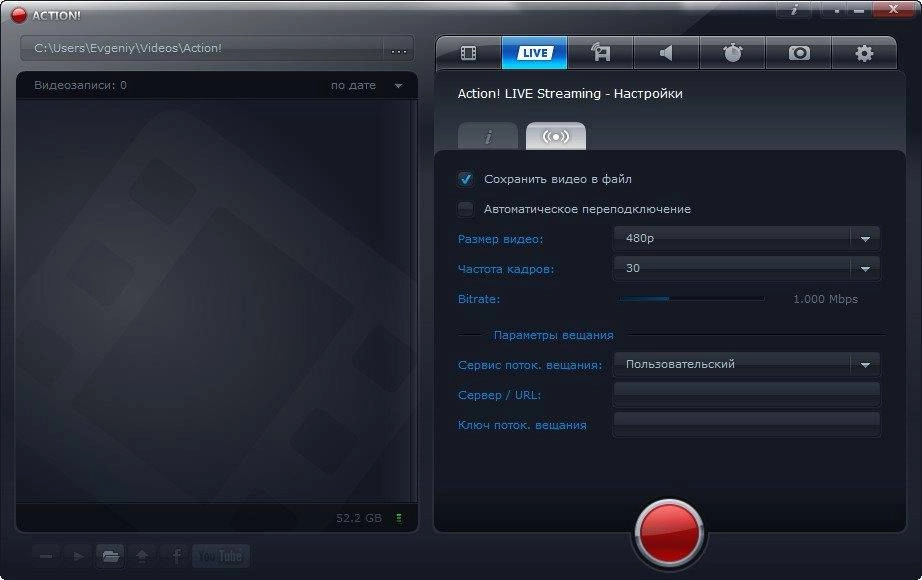
Task: Select the broadcast settings sub-tab
Action: (x=556, y=136)
